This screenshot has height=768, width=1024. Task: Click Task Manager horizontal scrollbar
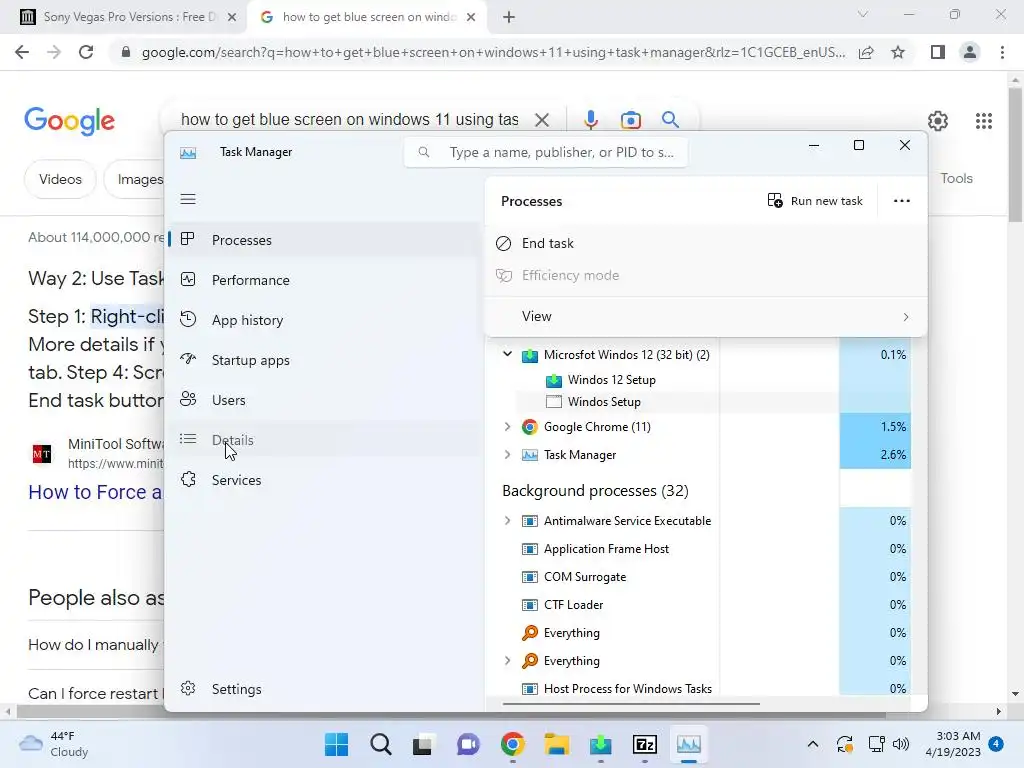(631, 704)
